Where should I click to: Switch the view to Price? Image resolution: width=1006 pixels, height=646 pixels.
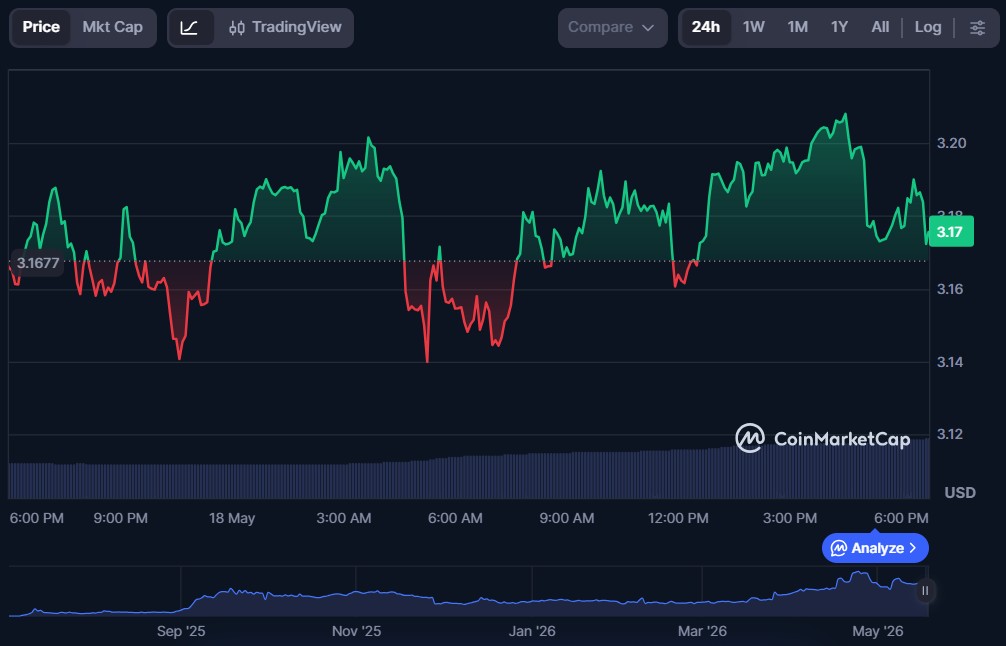(41, 27)
